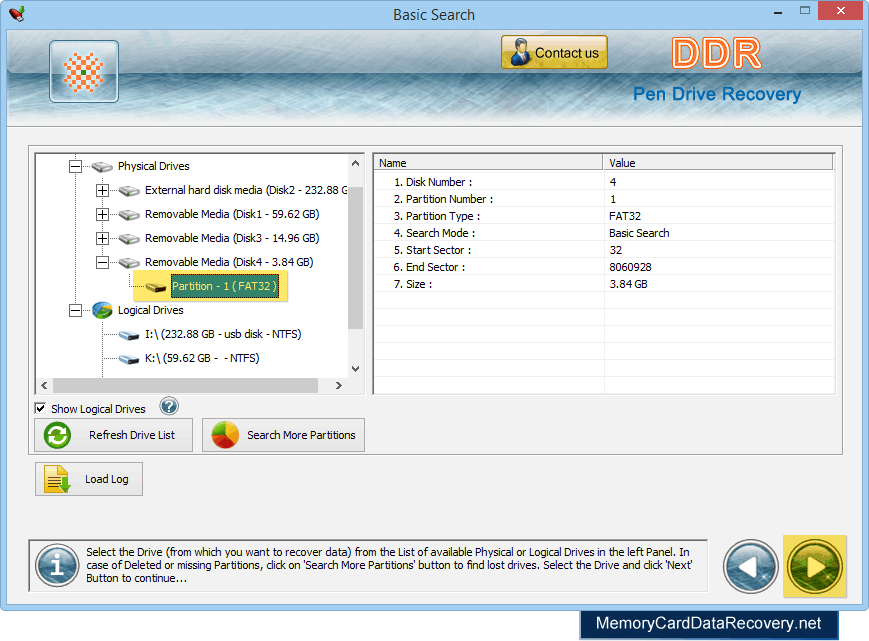Click the value '8060928' in the table
The height and width of the screenshot is (641, 869).
coord(630,267)
